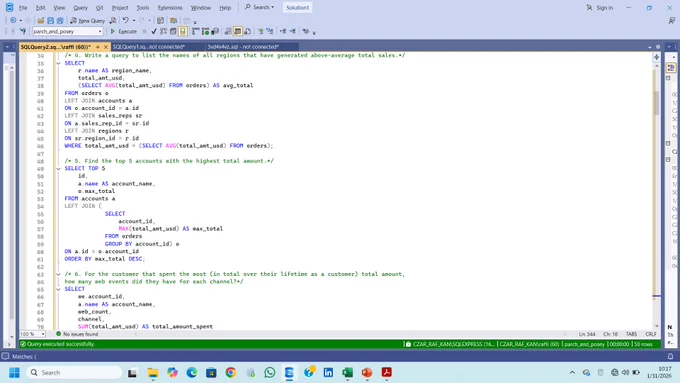Open the Tools menu
The height and width of the screenshot is (383, 680).
[143, 8]
